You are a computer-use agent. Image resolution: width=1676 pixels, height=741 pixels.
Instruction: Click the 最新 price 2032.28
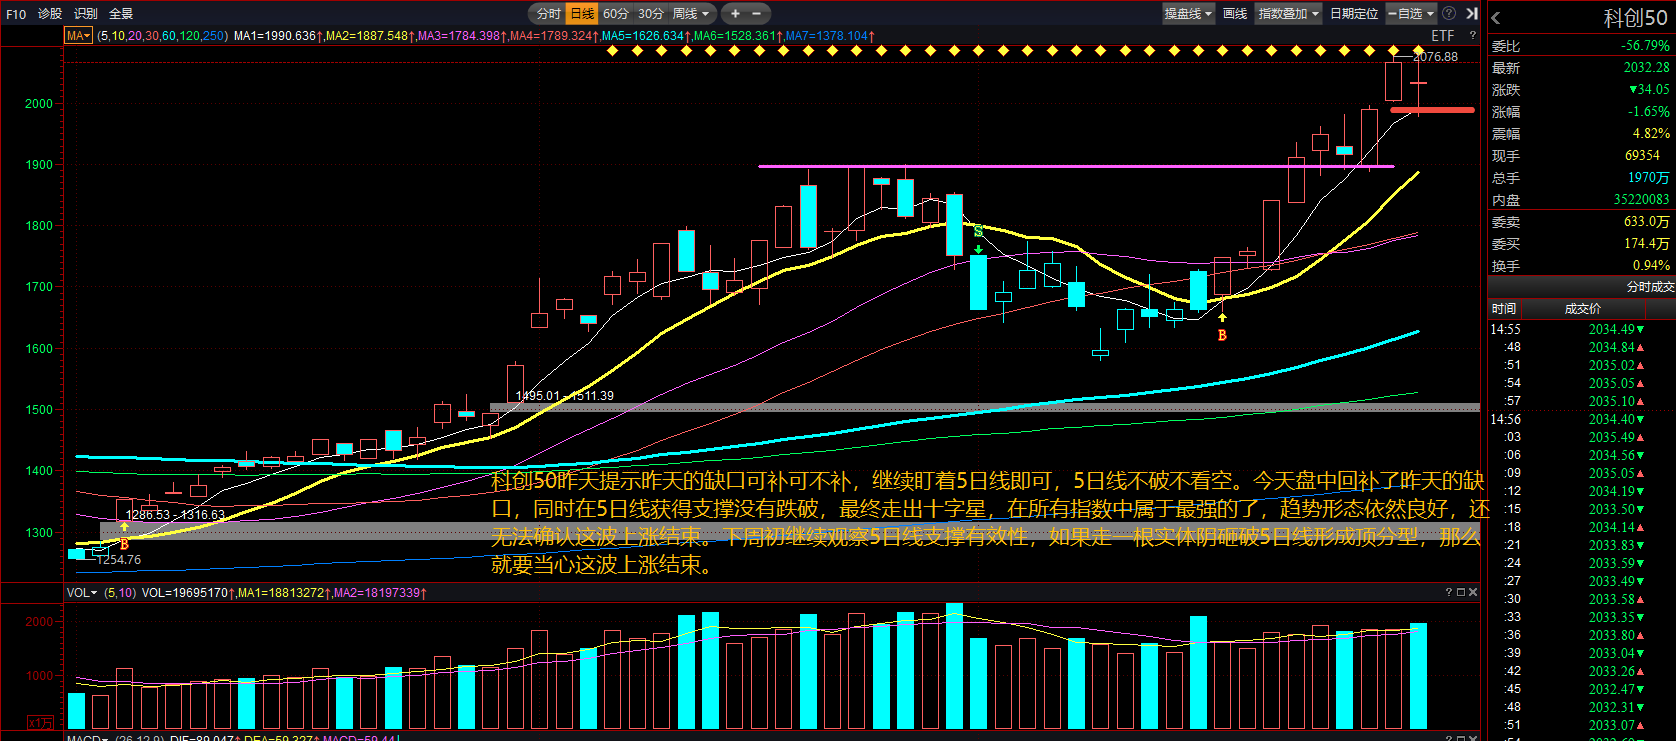click(x=1646, y=68)
